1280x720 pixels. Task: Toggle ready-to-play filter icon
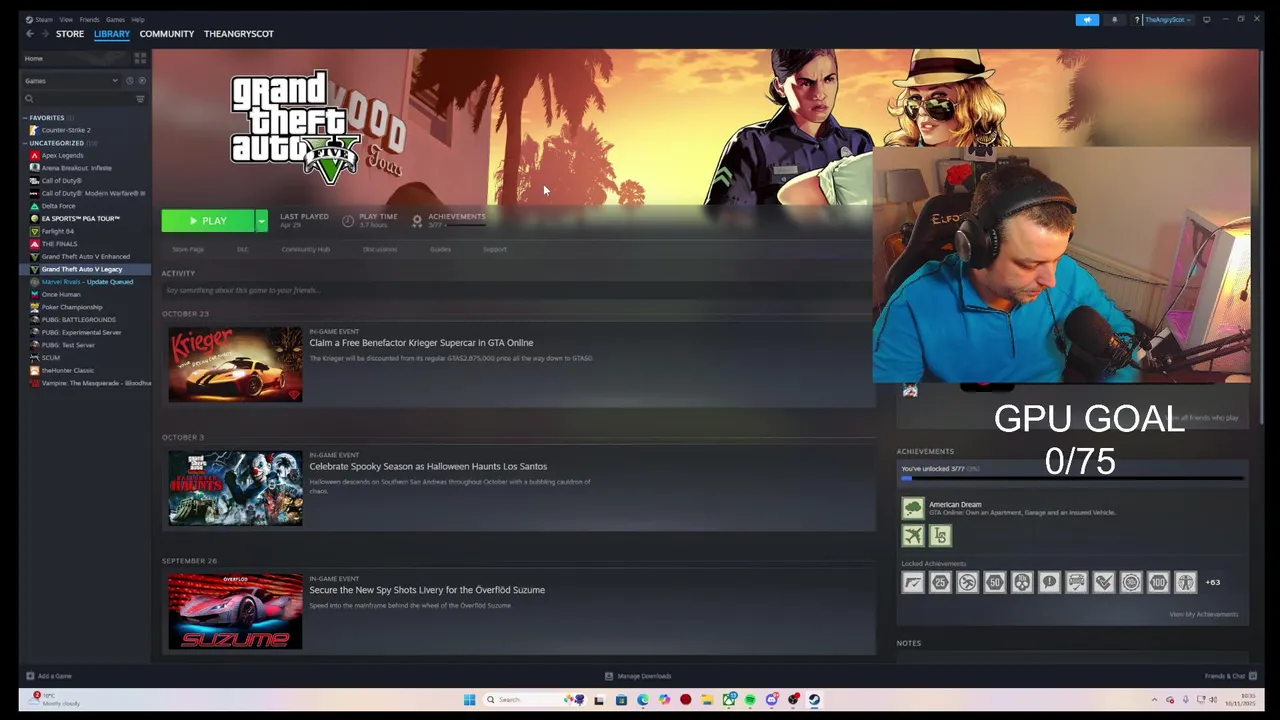pyautogui.click(x=142, y=81)
